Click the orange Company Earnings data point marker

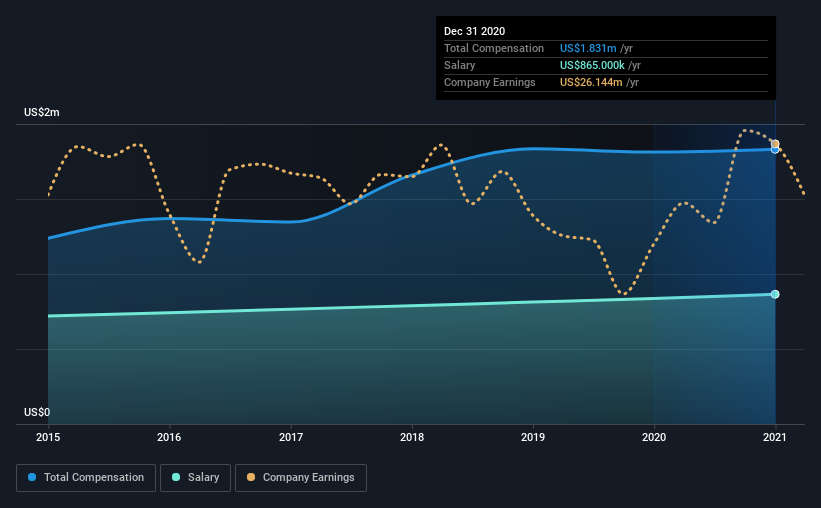(775, 143)
